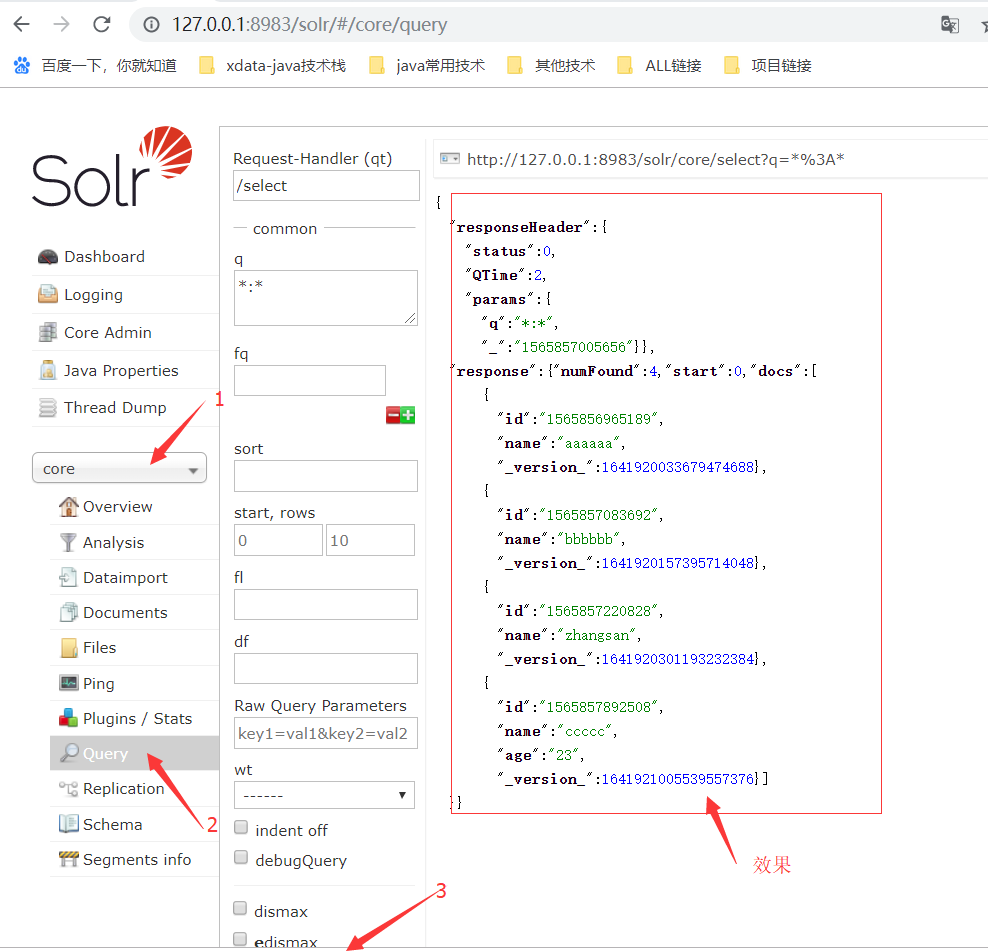Click the Logging clipboard icon
This screenshot has width=988, height=952.
[48, 294]
